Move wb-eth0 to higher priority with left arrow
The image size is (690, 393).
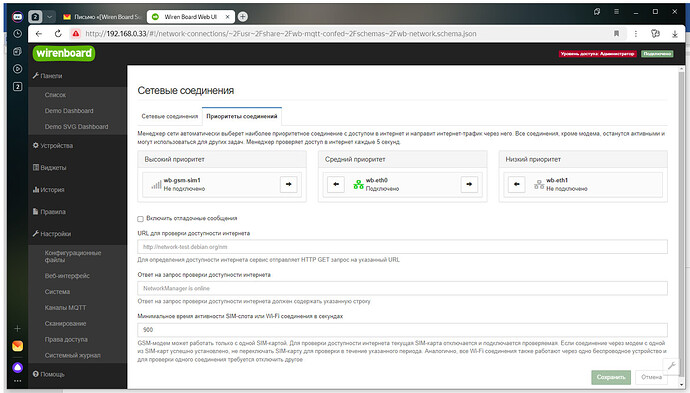point(336,184)
